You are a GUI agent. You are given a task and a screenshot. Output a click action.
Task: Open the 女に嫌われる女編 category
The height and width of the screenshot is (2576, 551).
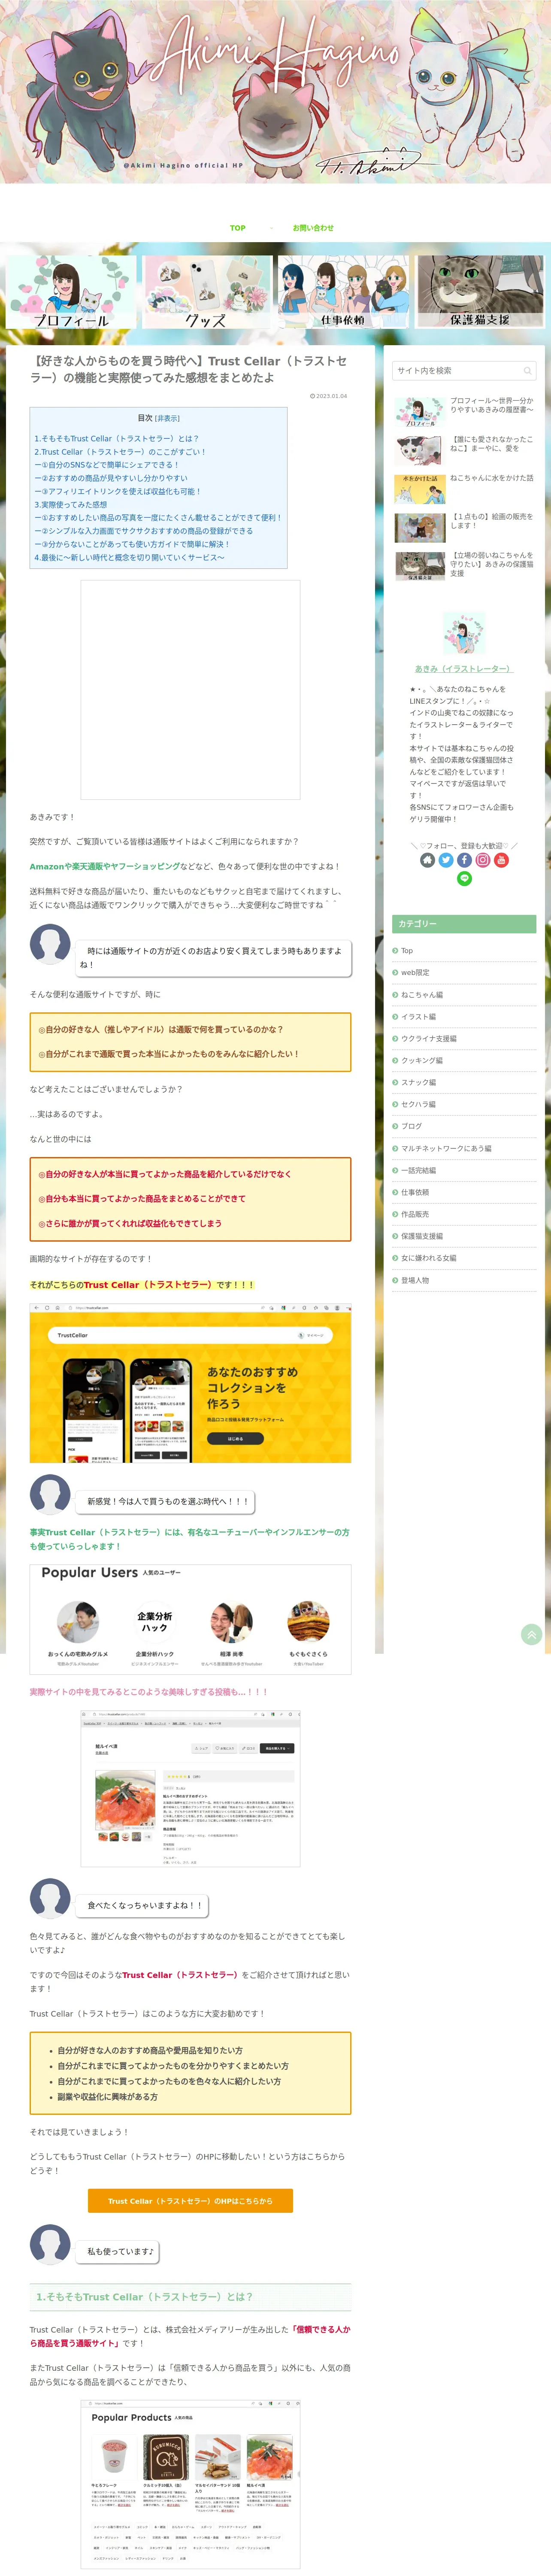point(464,1259)
